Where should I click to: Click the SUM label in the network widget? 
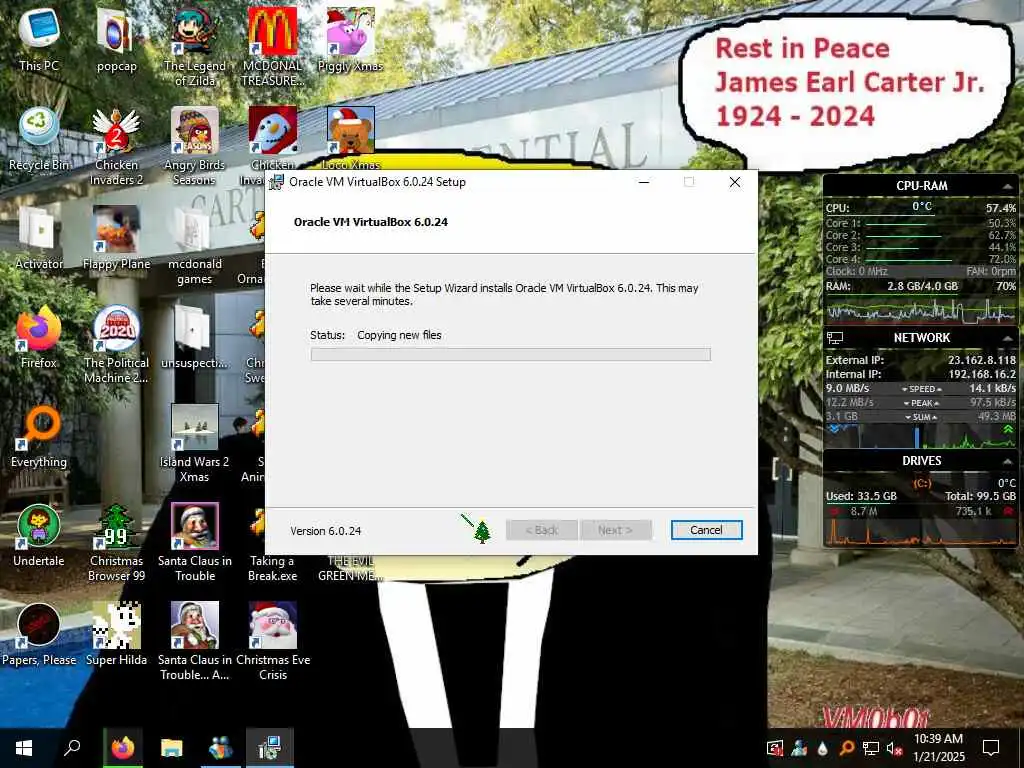[921, 417]
